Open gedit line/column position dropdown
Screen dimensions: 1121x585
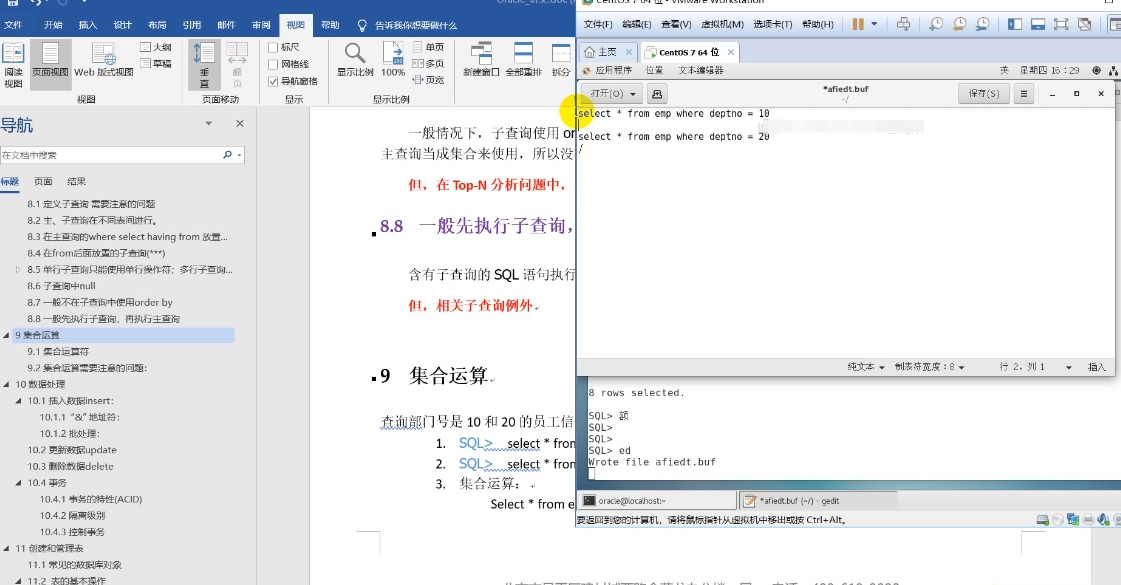[1035, 367]
